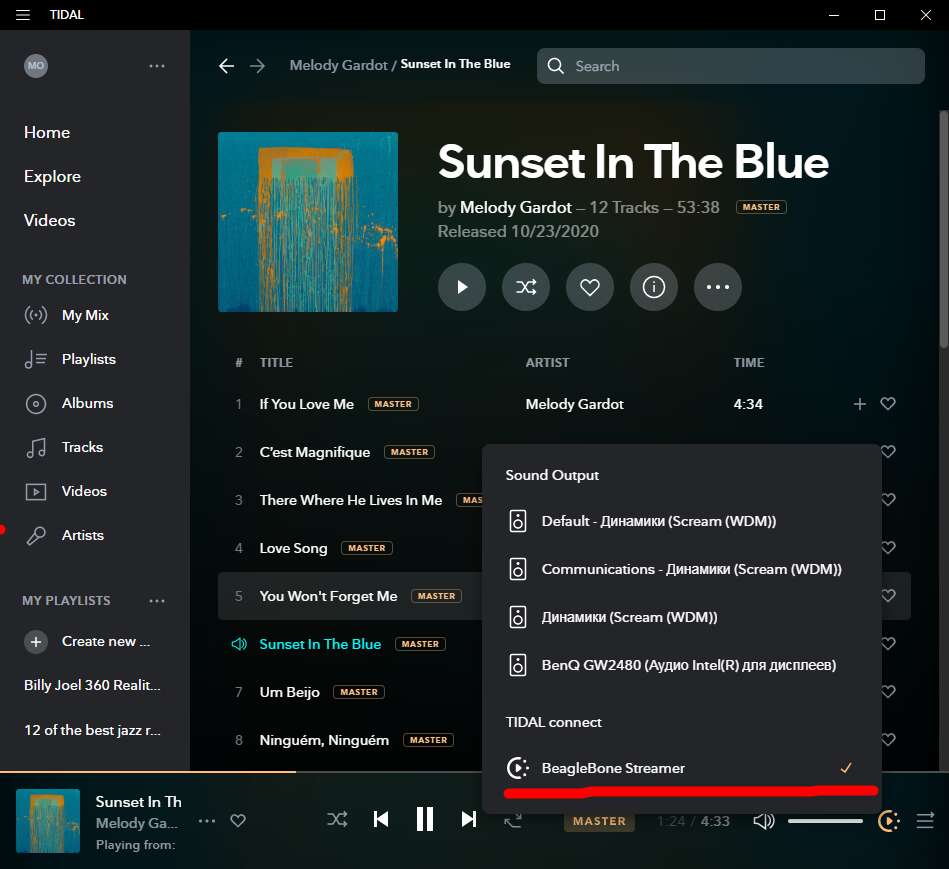This screenshot has width=949, height=869.
Task: Add album to favorites with the round heart
Action: coord(590,287)
